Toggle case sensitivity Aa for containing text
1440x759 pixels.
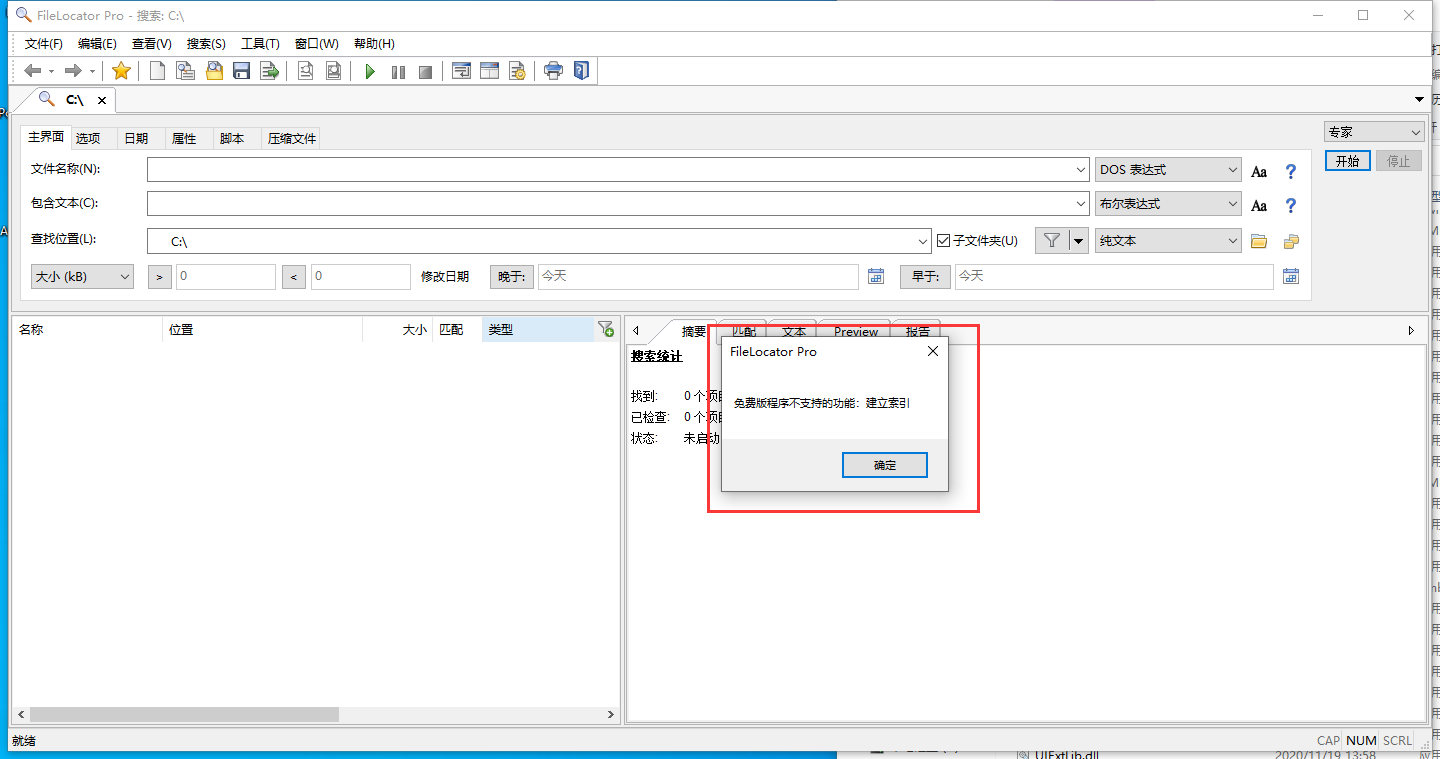[x=1259, y=205]
